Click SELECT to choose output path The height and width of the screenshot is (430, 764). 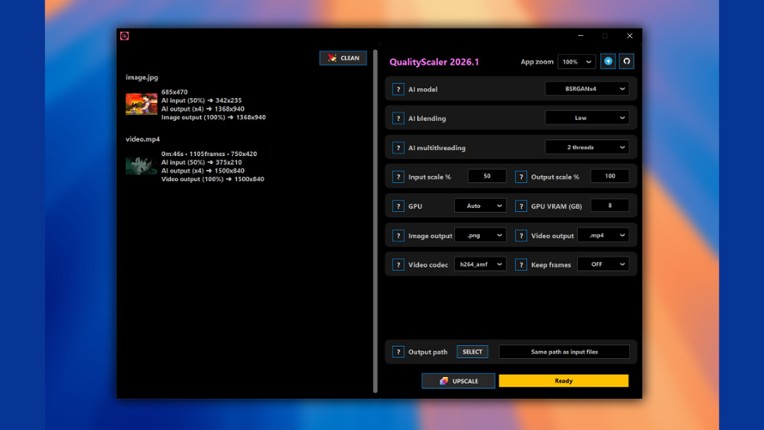472,352
